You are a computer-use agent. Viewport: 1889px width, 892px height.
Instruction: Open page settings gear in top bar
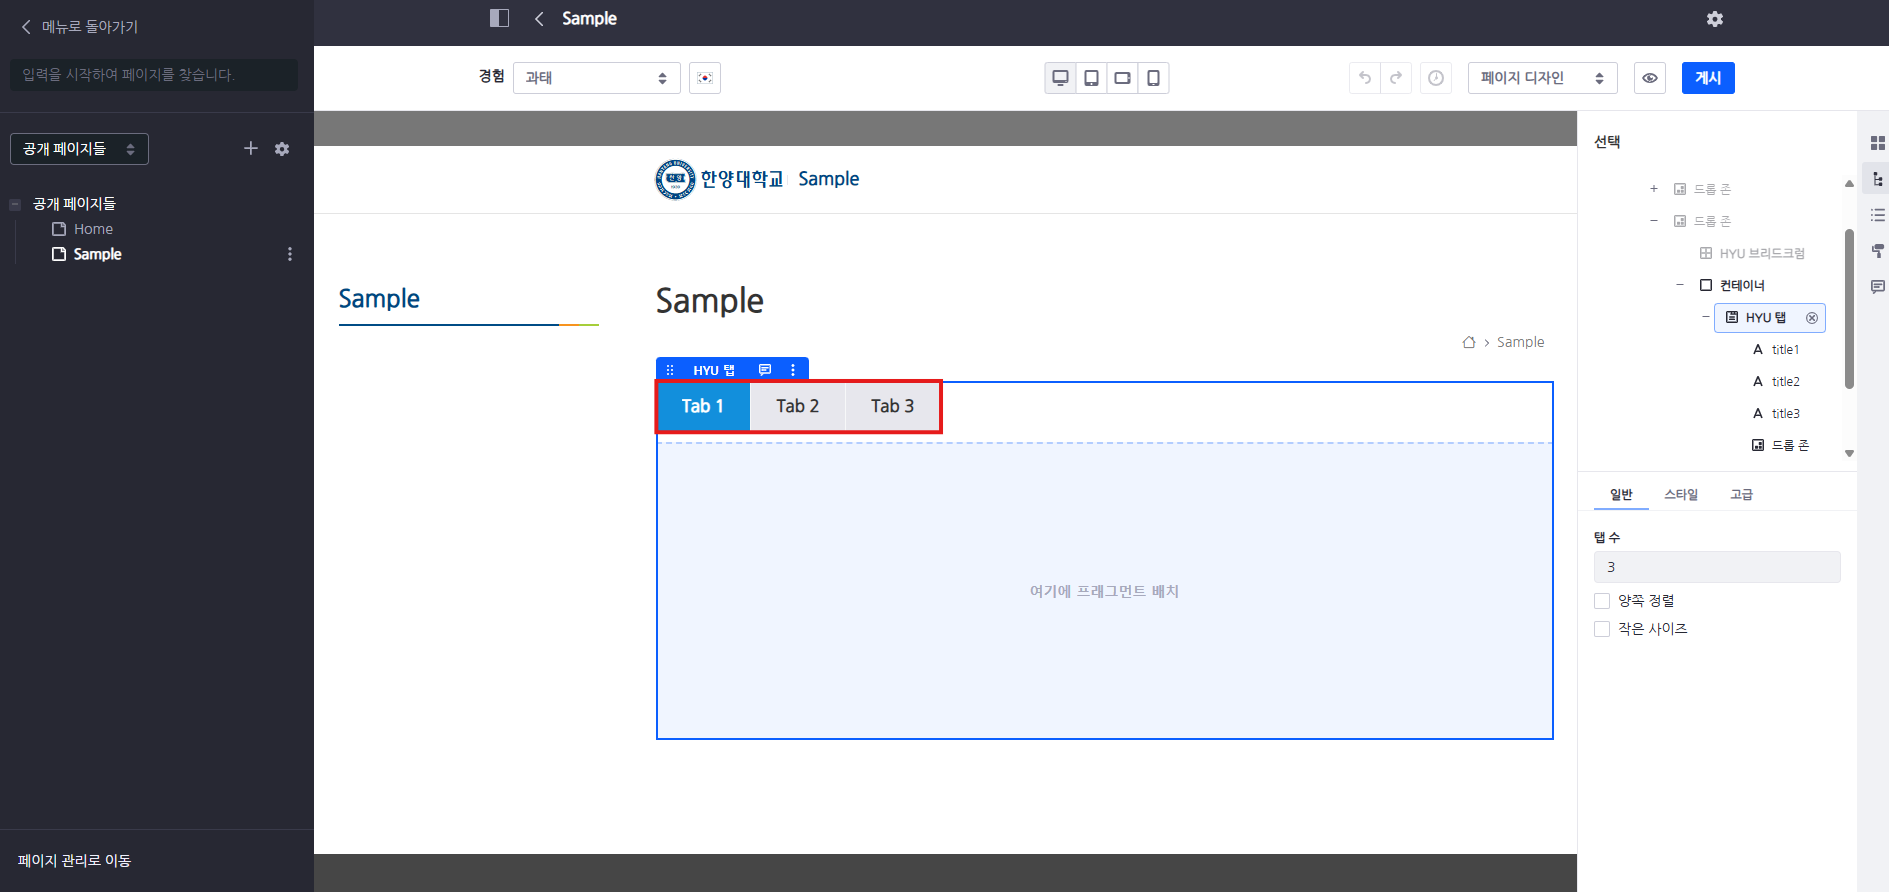(x=1714, y=19)
